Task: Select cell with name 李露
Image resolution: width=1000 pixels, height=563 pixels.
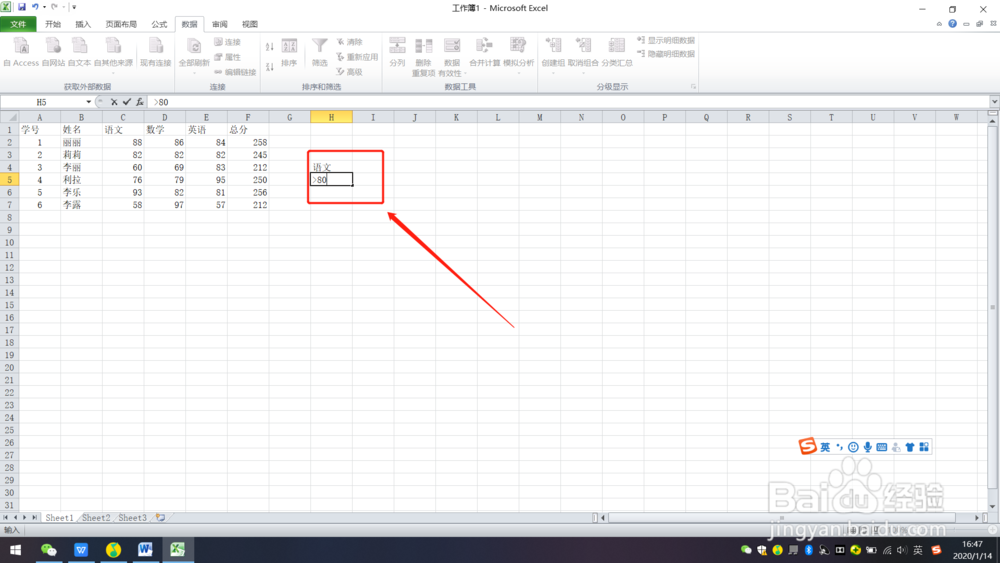Action: point(81,205)
